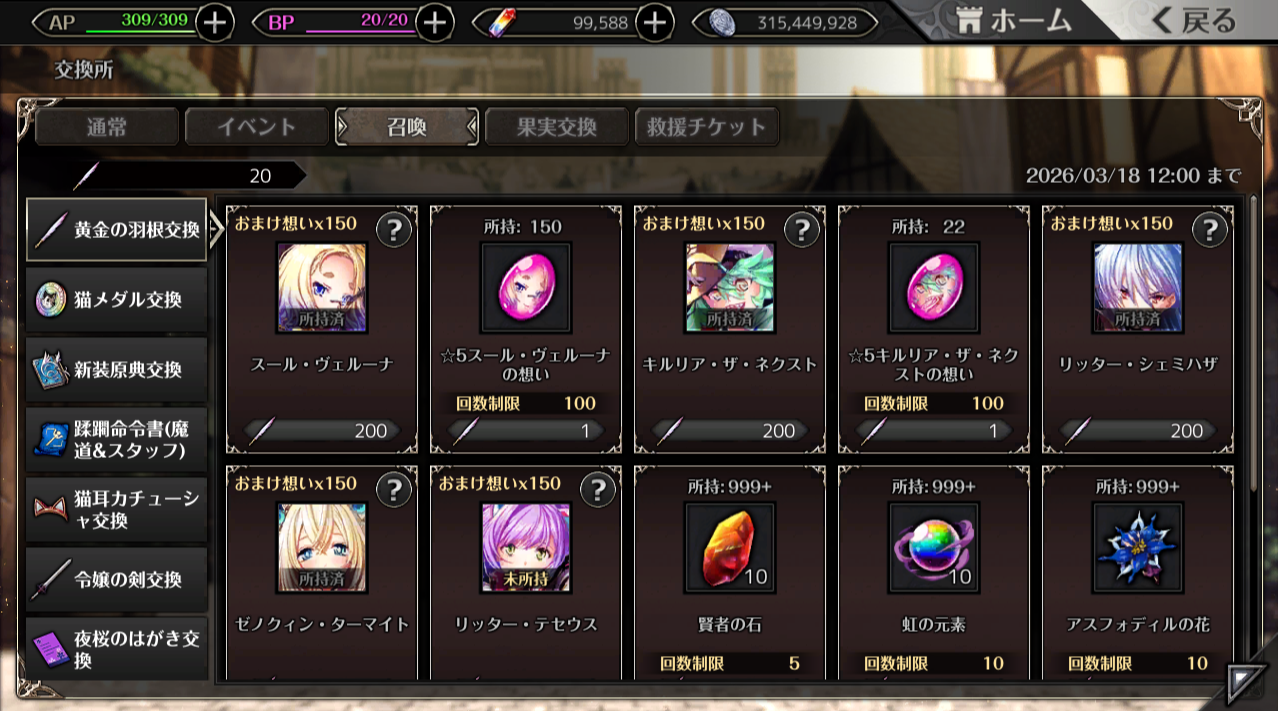Open help for リッター・シェミハザ card
Screen dimensions: 1278x711
click(x=1210, y=230)
